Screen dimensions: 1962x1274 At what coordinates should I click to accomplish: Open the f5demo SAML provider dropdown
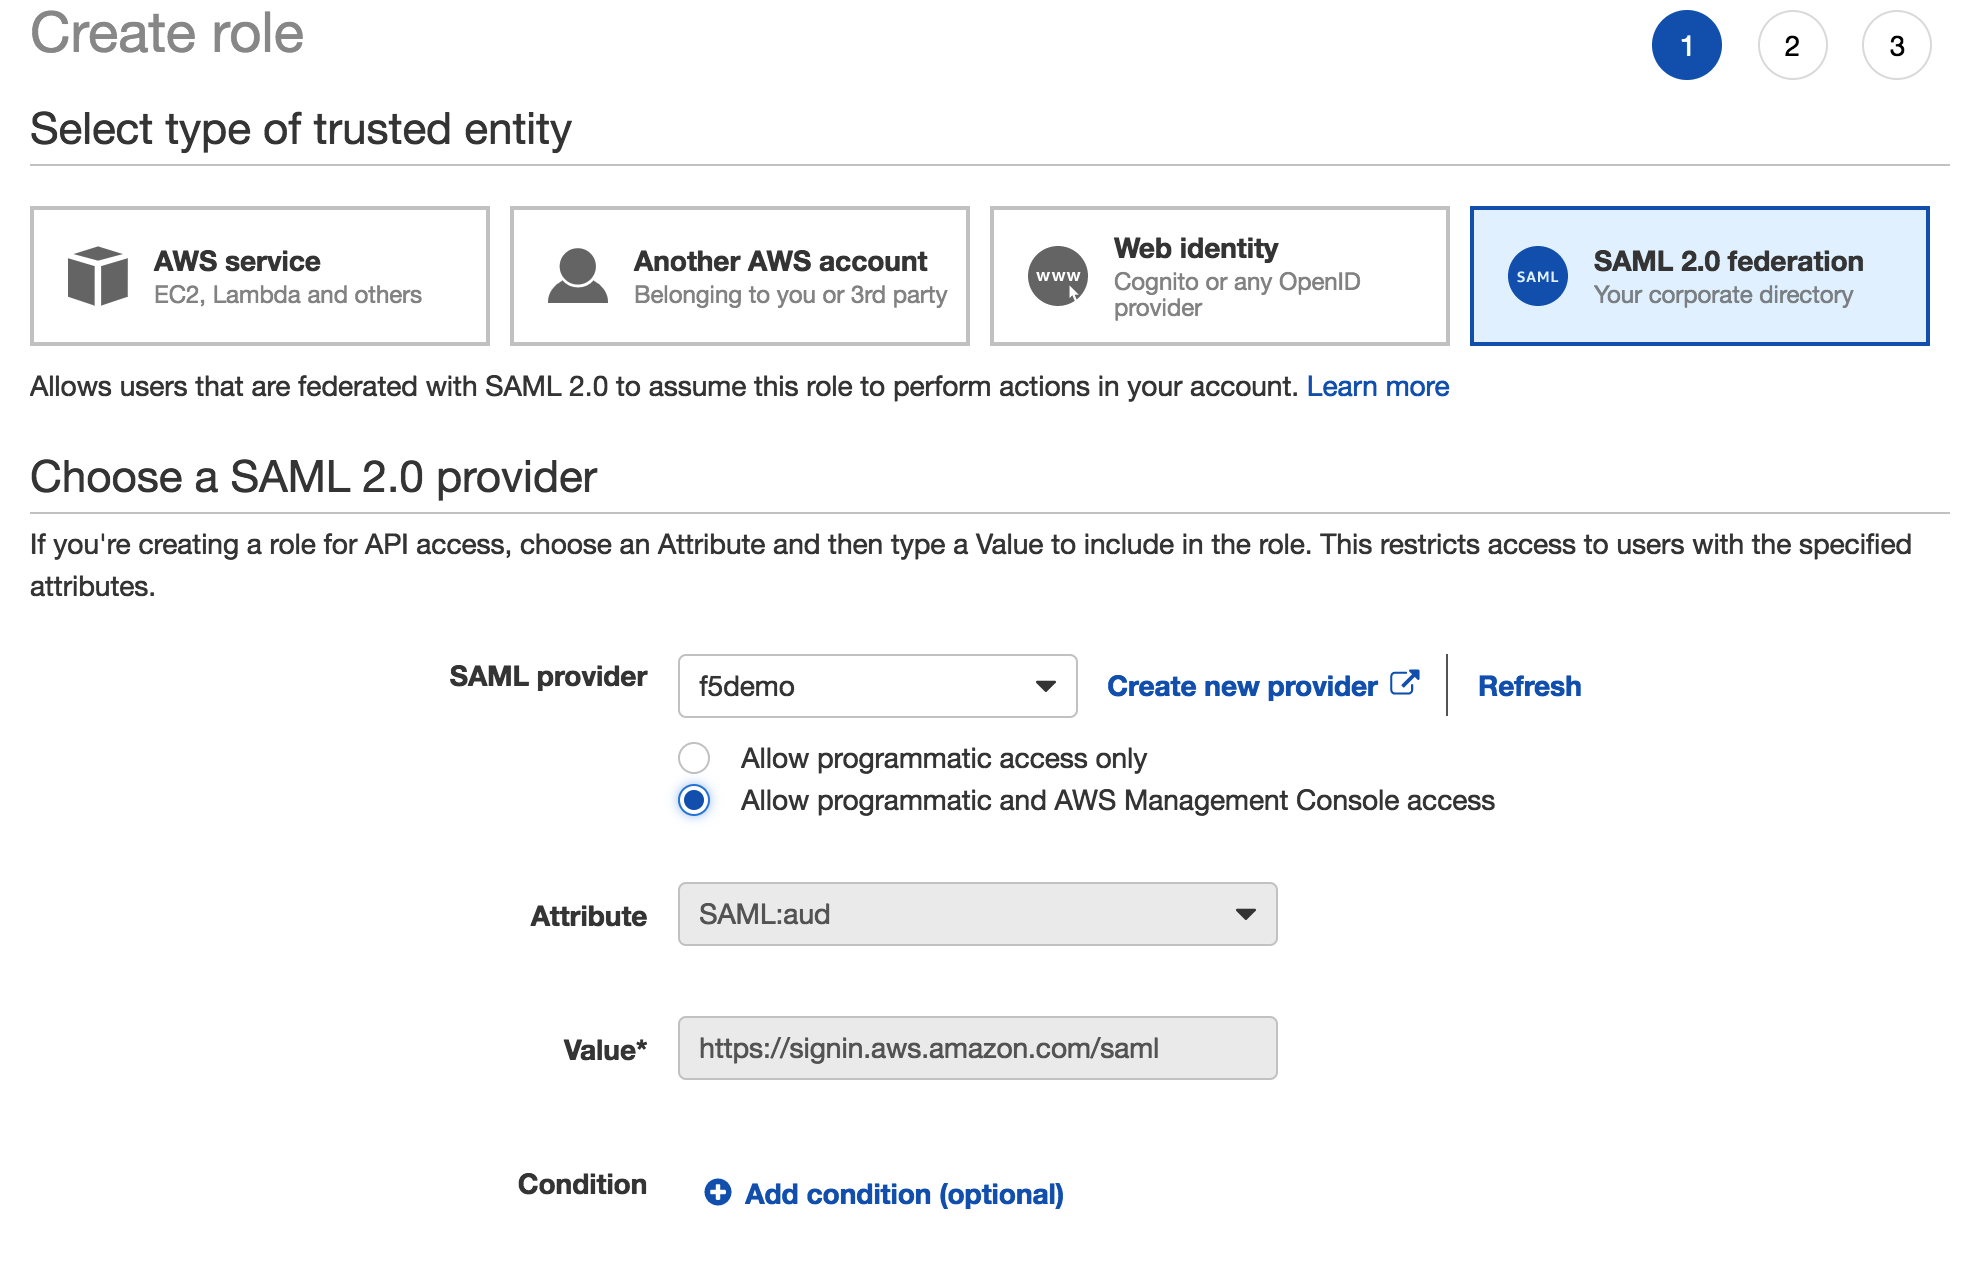click(877, 686)
